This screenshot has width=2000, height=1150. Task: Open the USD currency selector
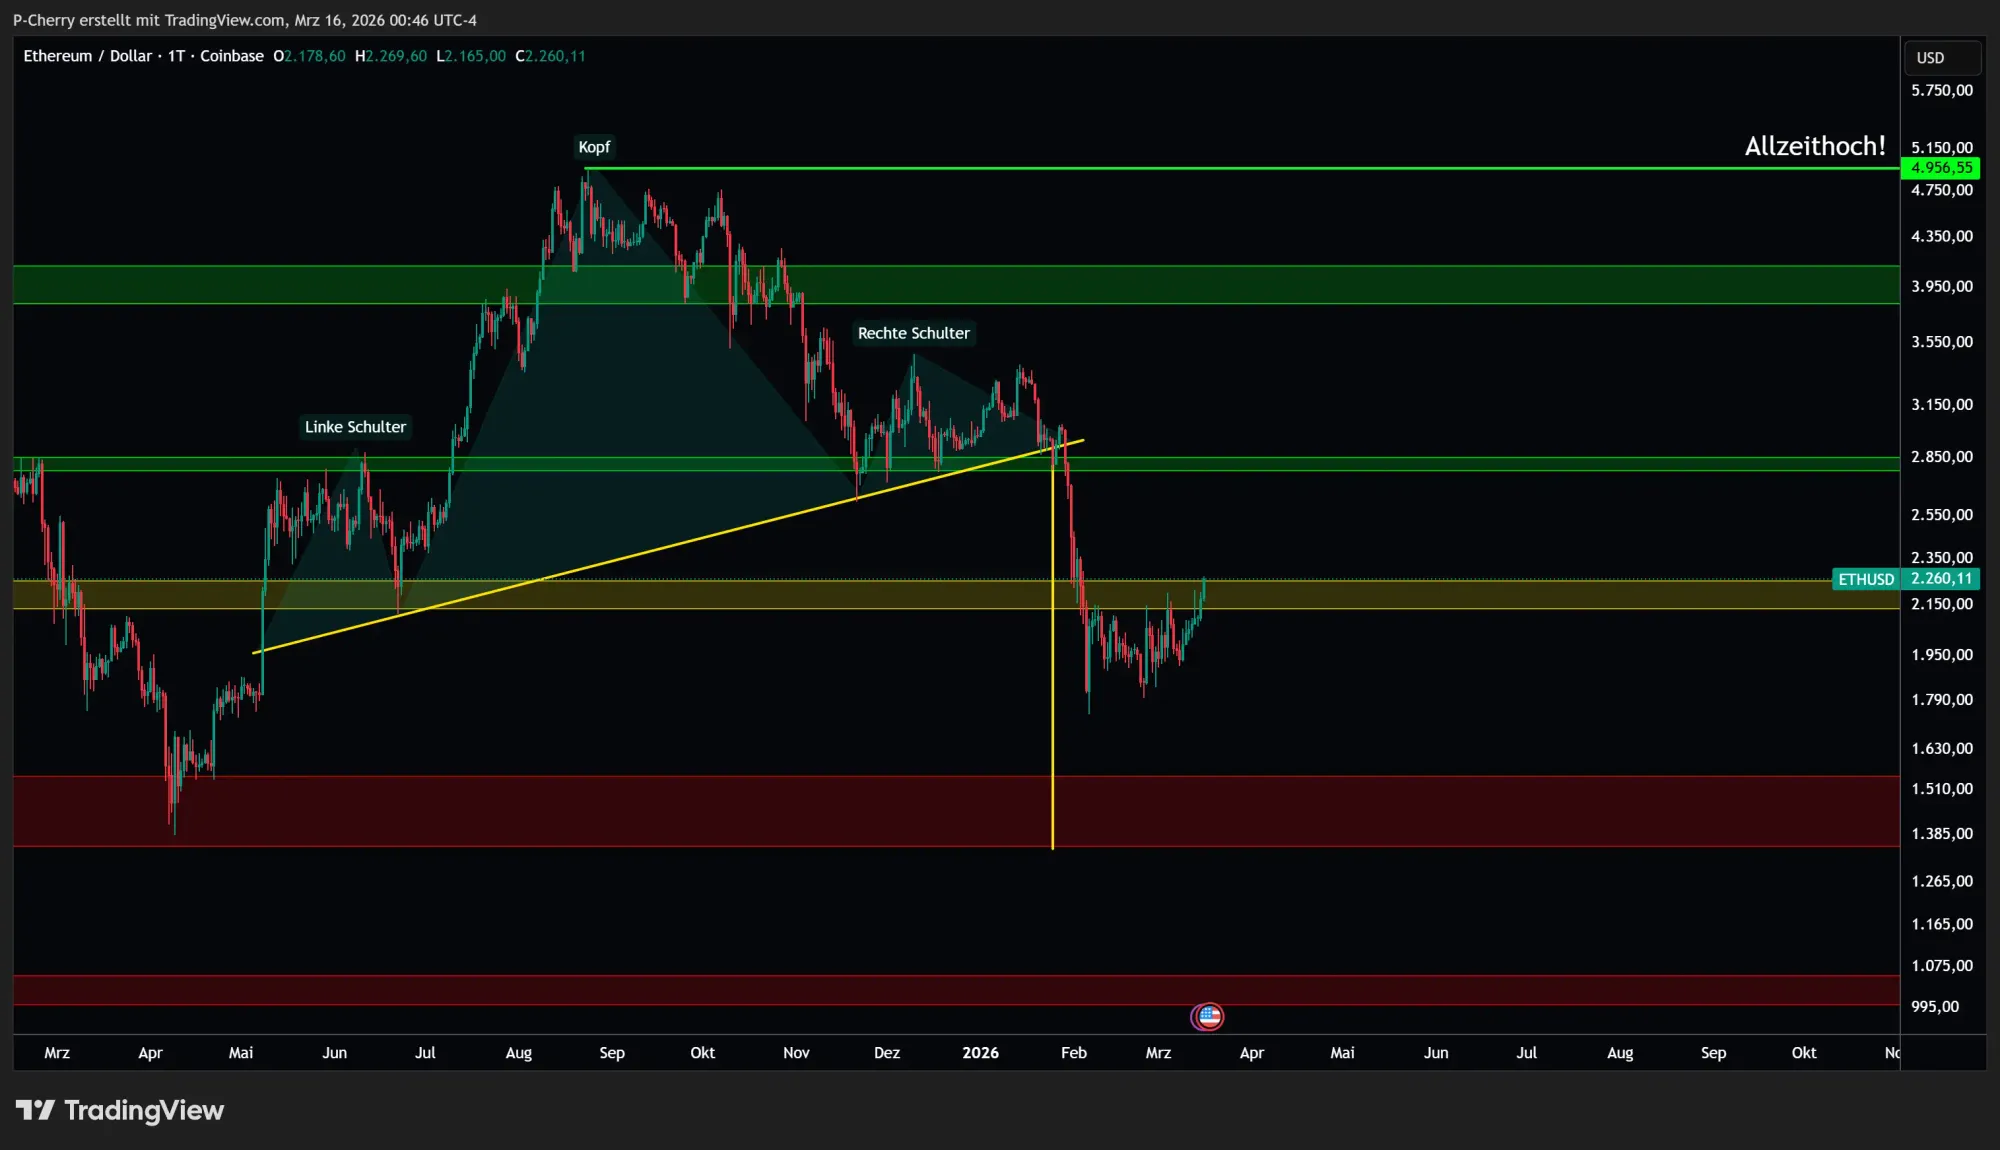tap(1941, 58)
